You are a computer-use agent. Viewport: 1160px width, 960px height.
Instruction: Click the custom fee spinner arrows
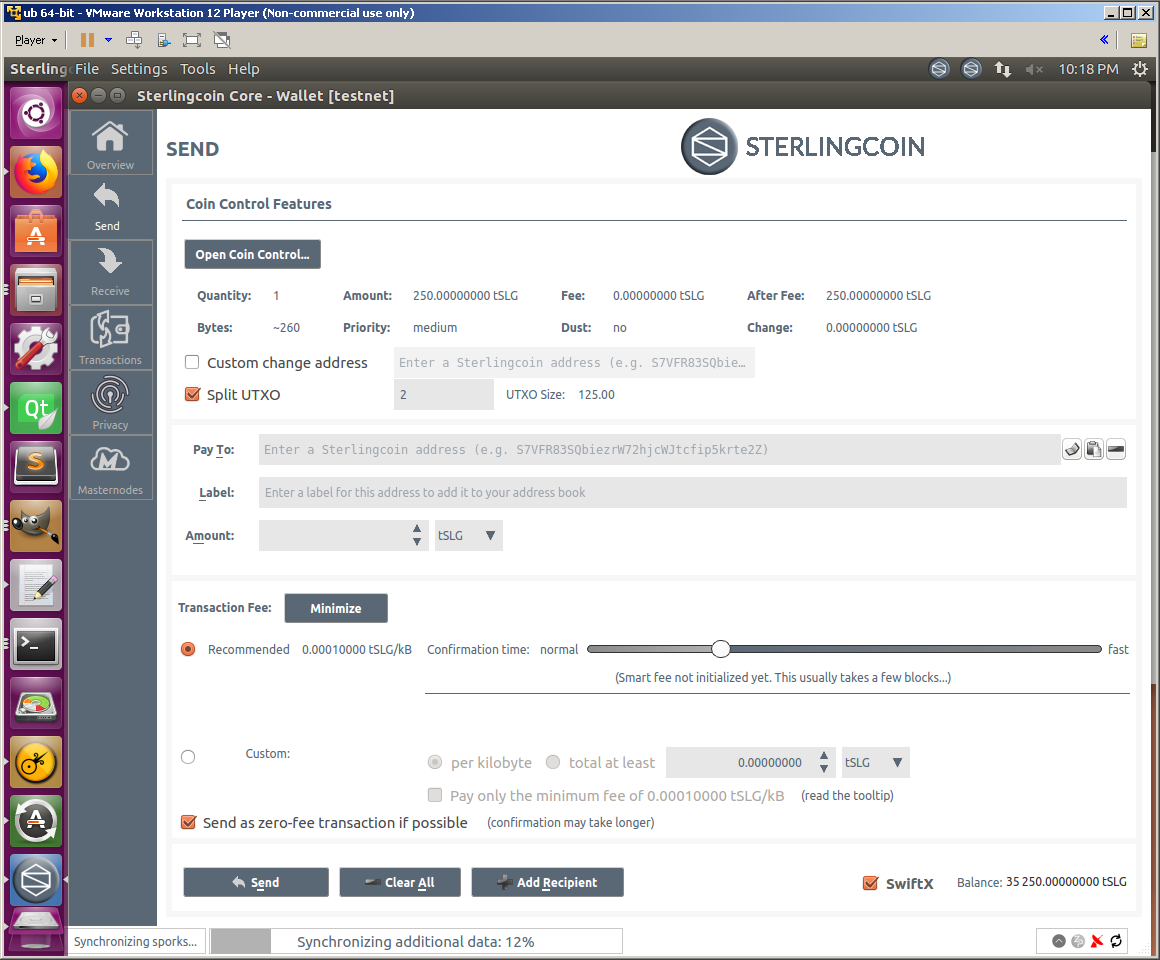[x=823, y=763]
